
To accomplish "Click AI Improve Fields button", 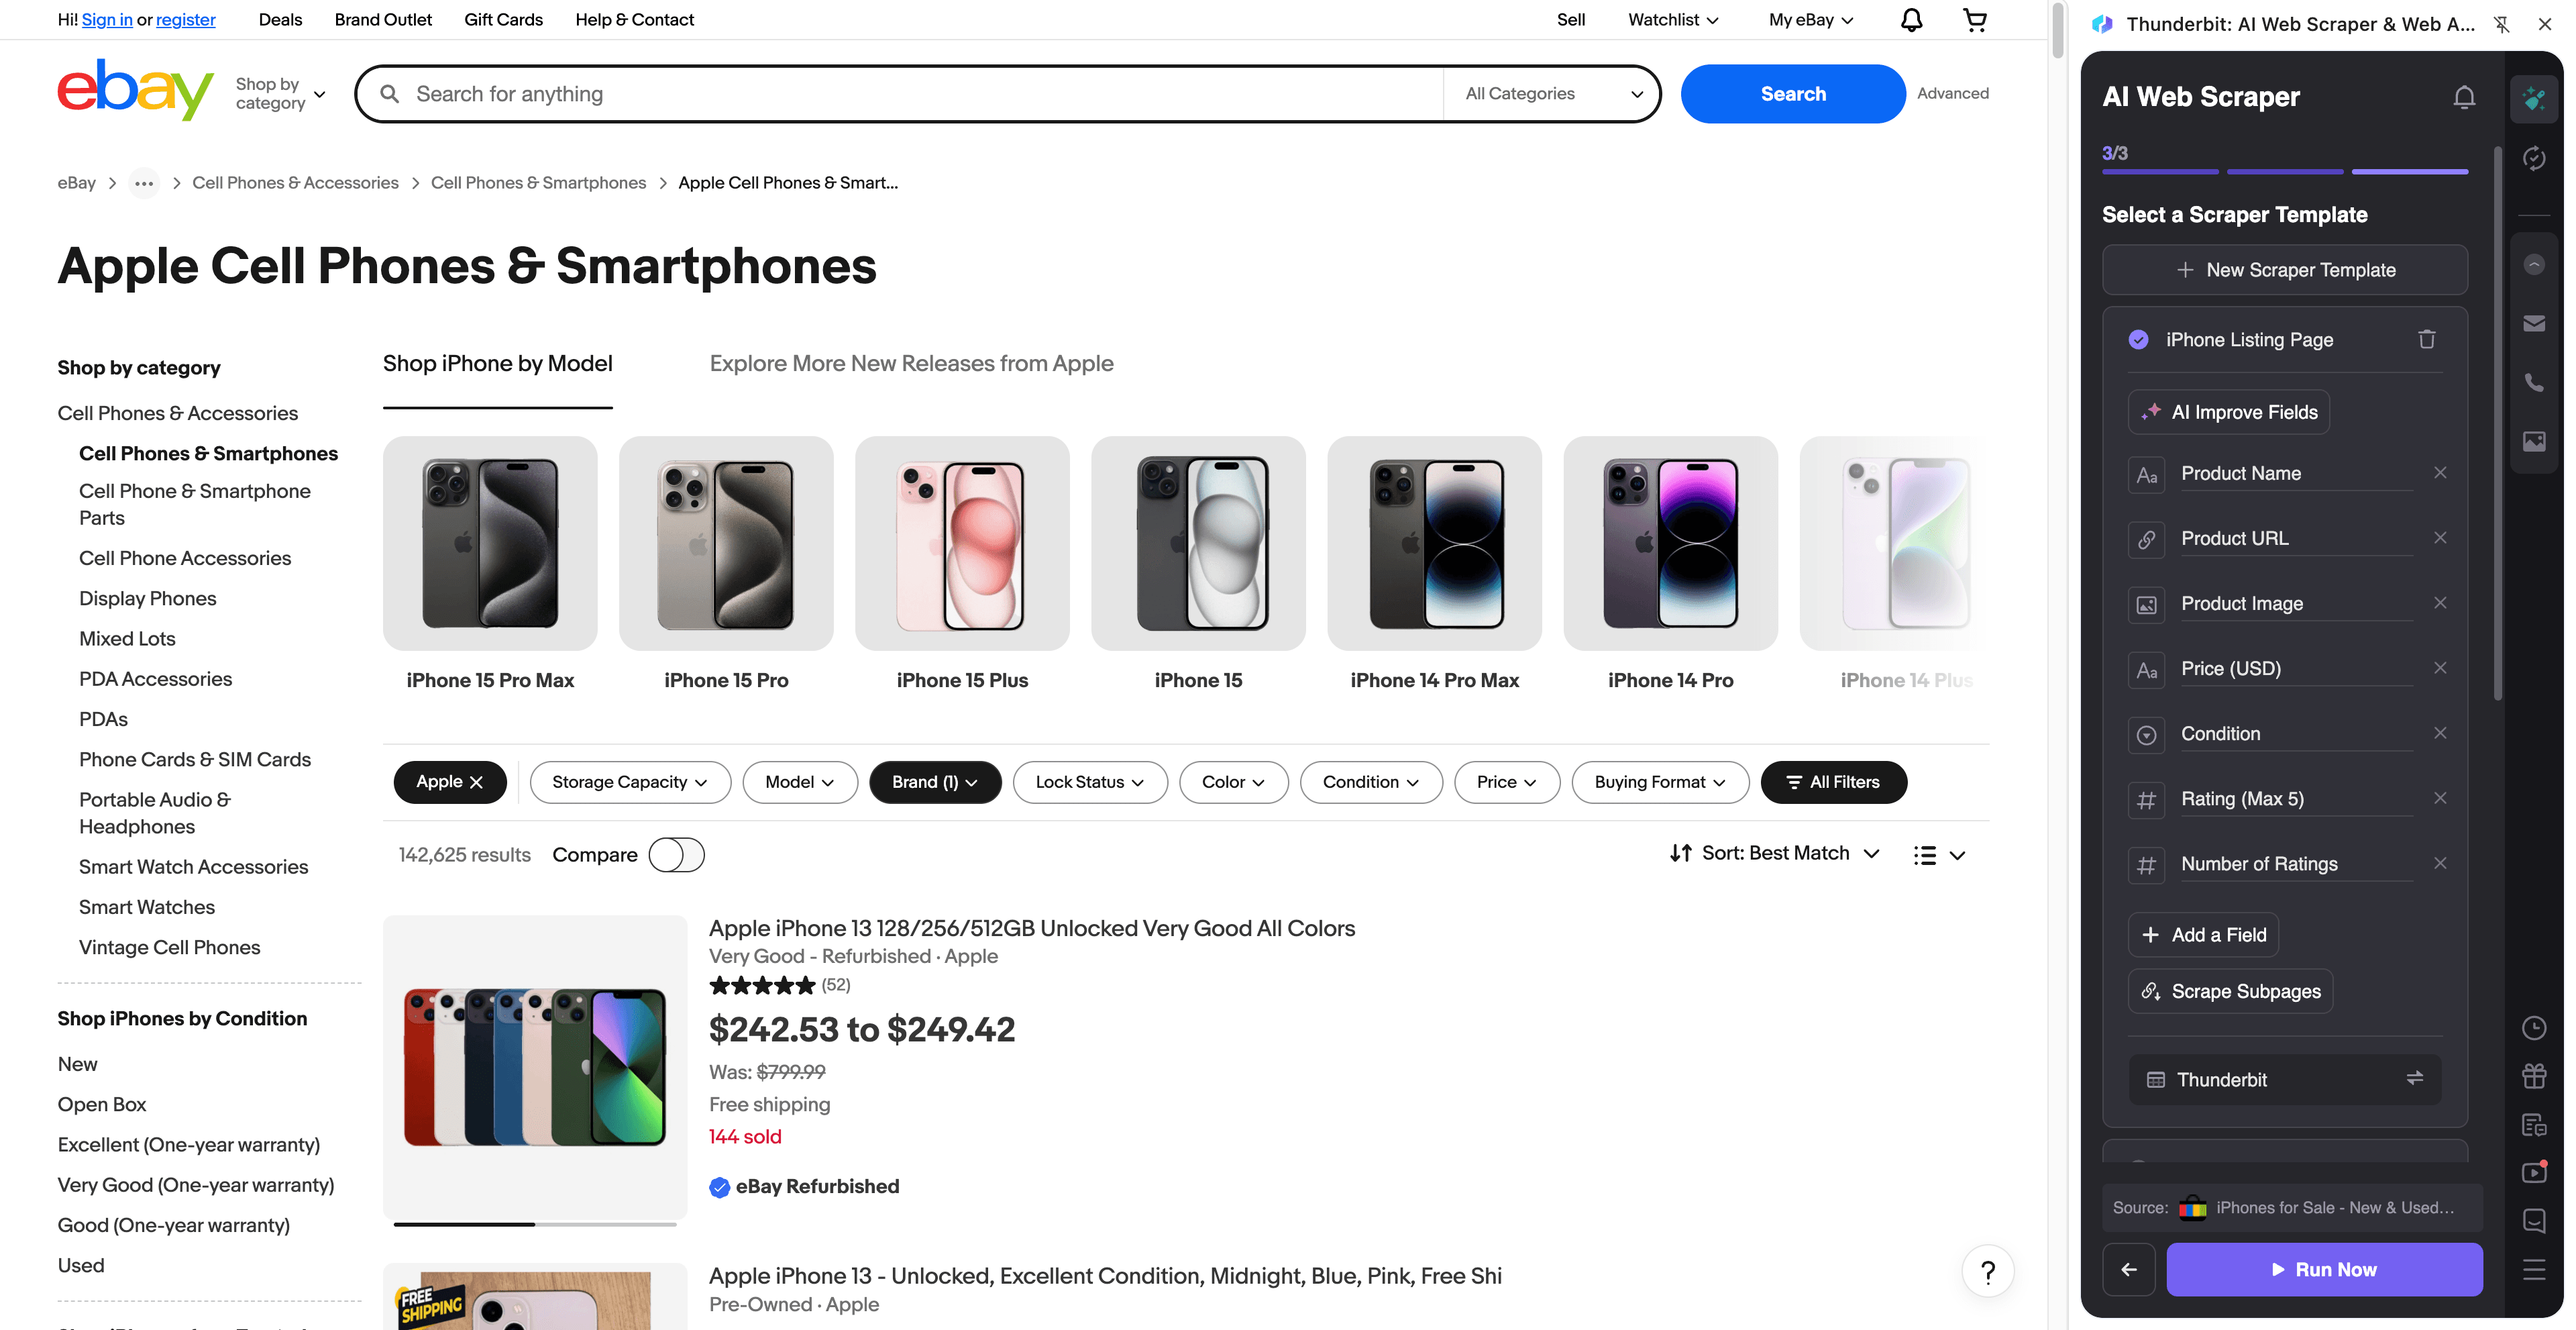I will [2228, 412].
